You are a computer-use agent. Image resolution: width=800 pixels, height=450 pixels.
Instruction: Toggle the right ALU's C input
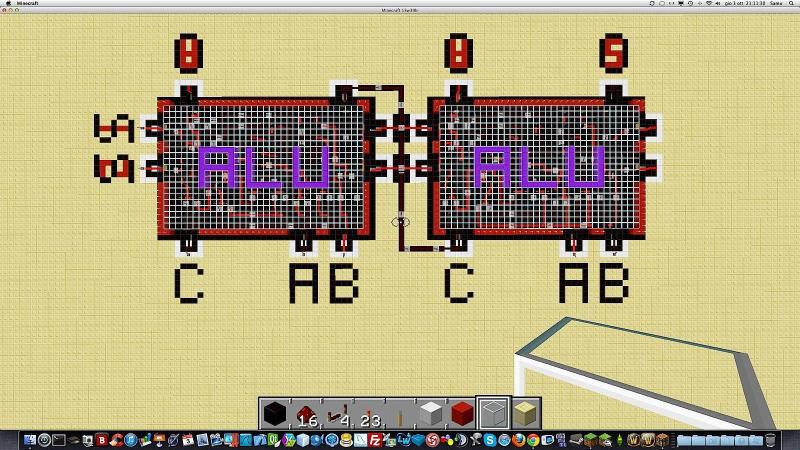458,243
